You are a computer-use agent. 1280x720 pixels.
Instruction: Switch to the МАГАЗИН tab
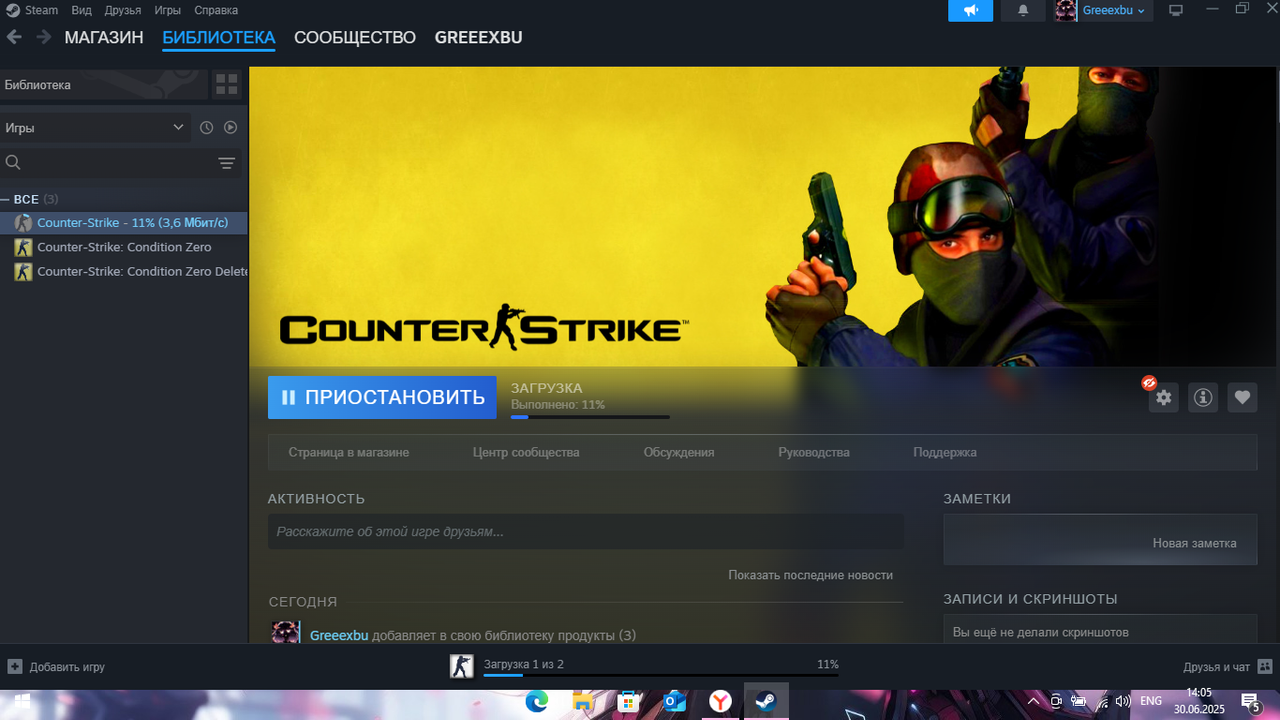coord(104,38)
